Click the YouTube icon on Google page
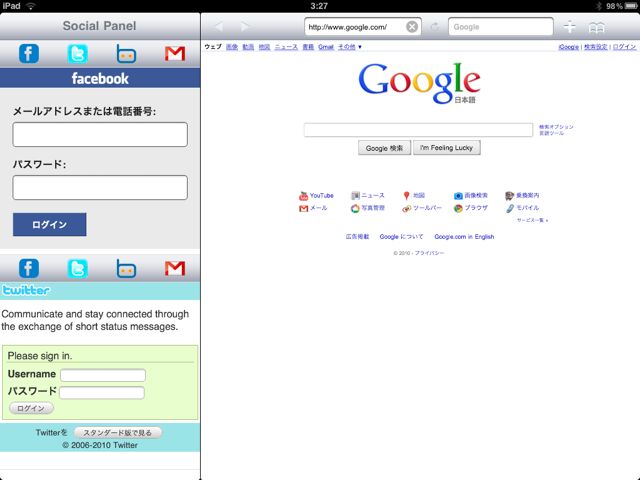This screenshot has width=640, height=480. click(303, 196)
